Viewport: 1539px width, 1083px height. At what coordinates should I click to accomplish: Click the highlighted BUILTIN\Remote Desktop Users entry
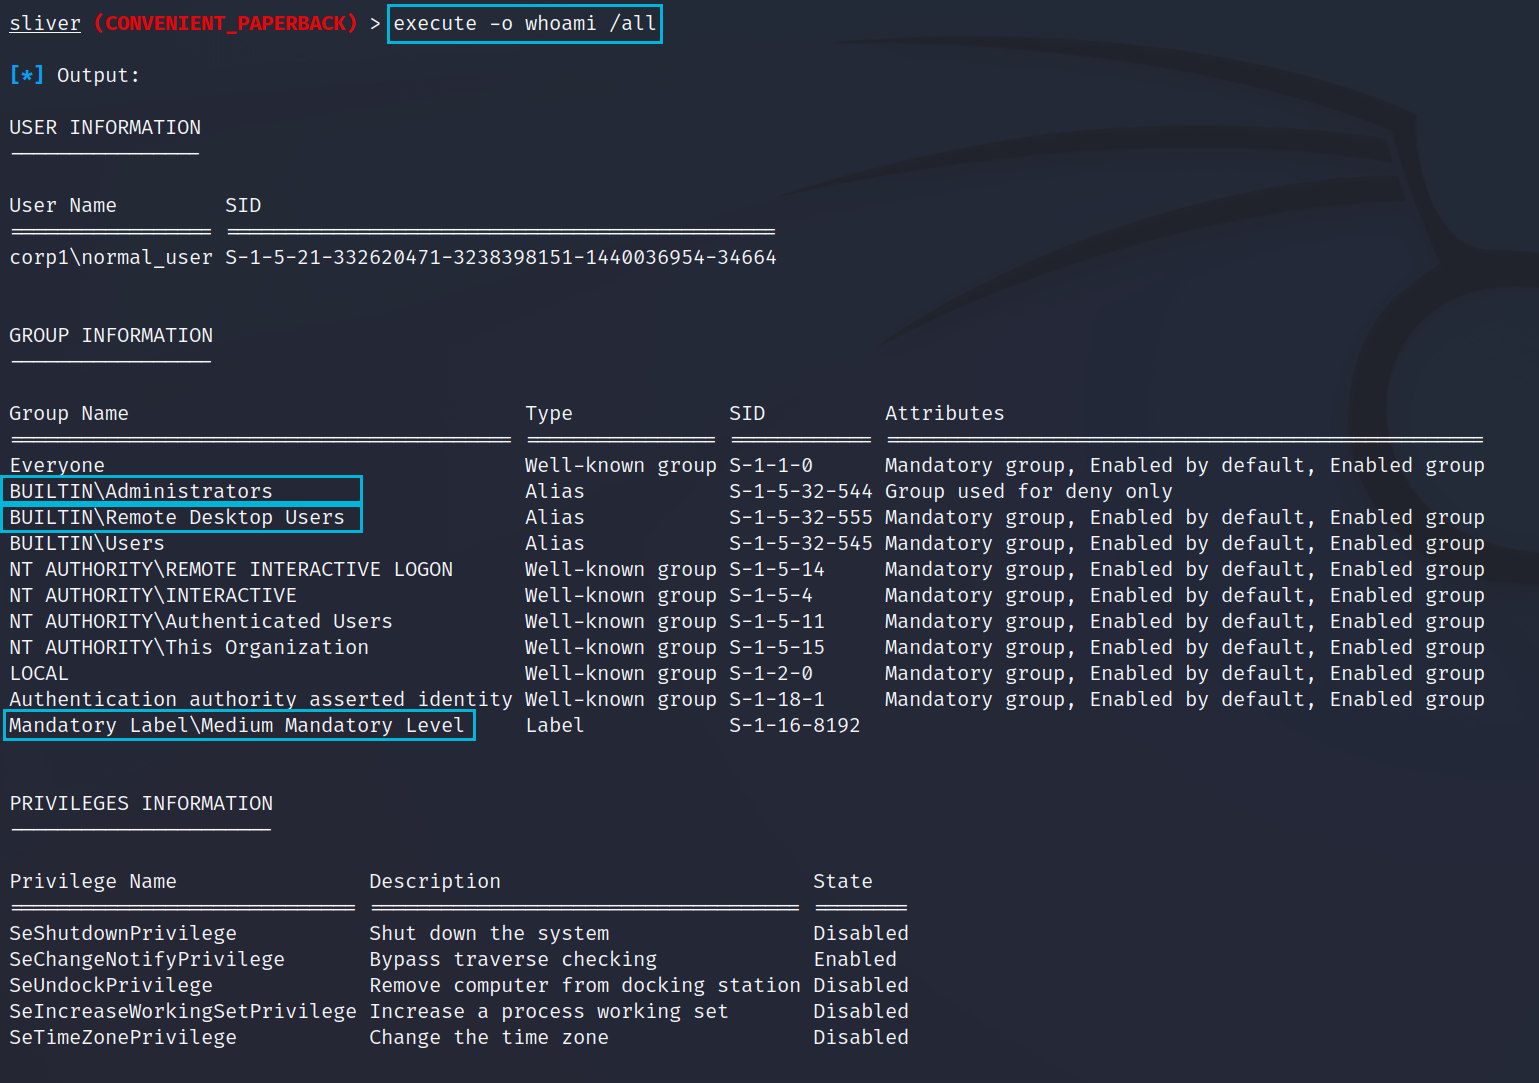(x=177, y=517)
